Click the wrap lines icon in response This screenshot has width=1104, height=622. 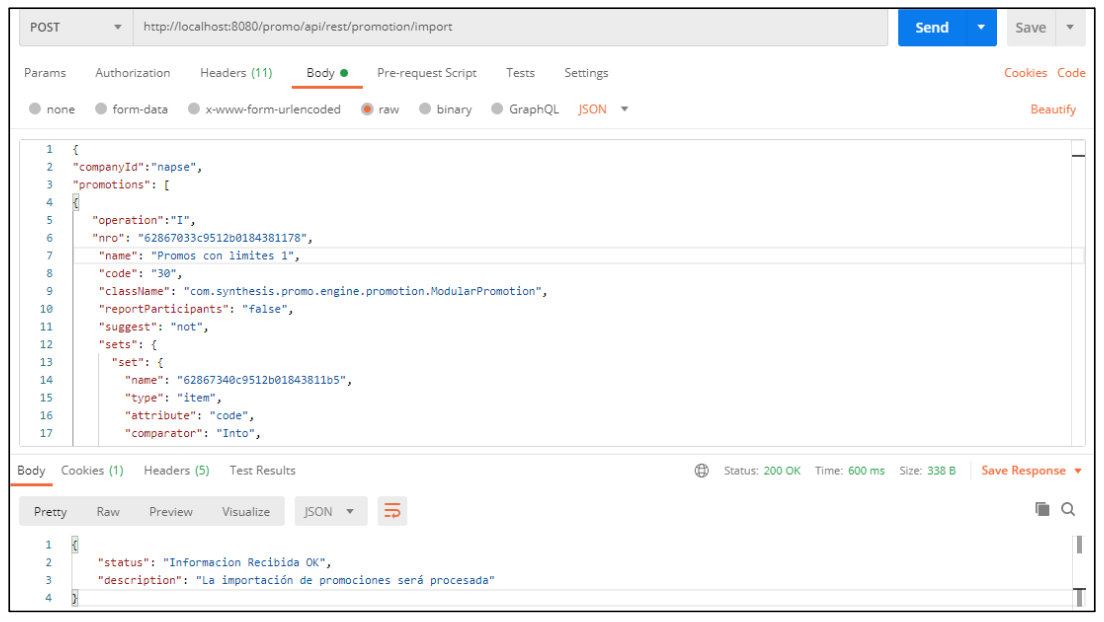click(x=392, y=512)
